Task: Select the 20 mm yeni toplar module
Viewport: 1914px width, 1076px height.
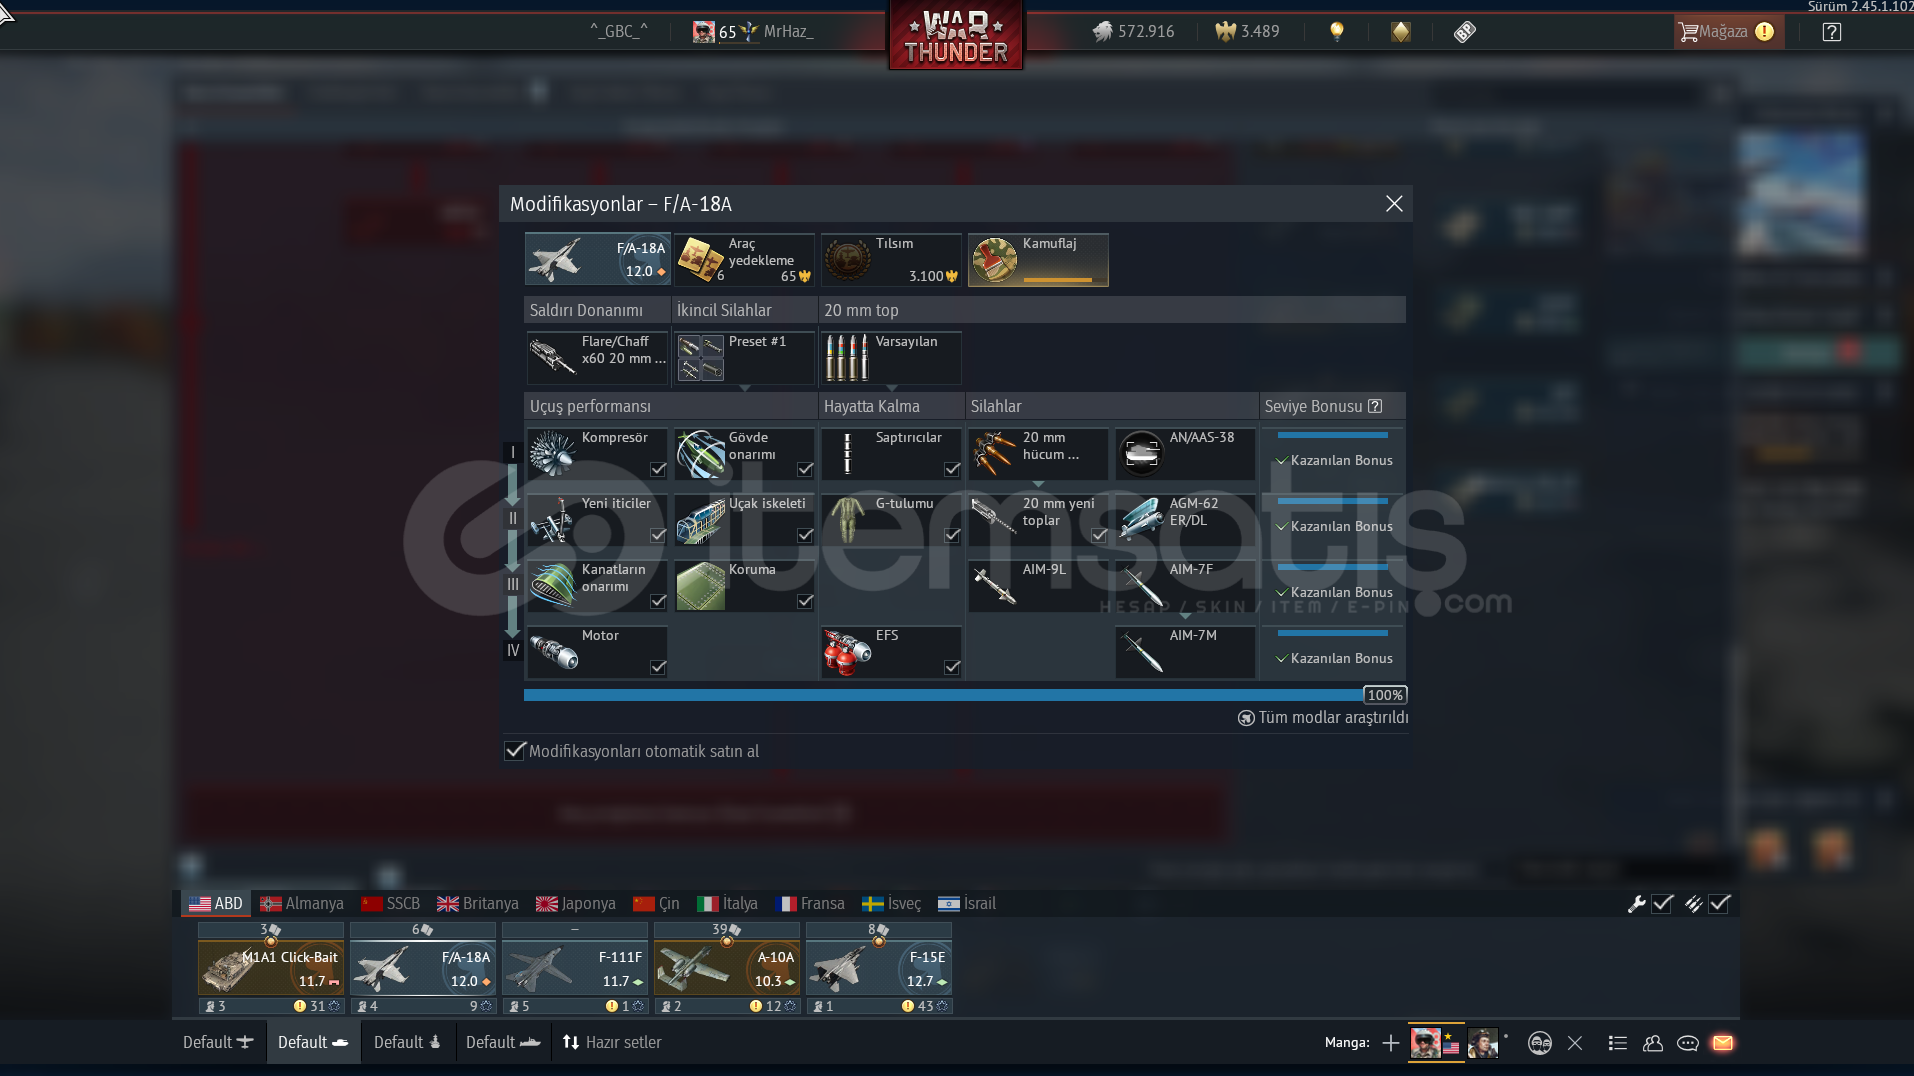Action: (x=1038, y=519)
